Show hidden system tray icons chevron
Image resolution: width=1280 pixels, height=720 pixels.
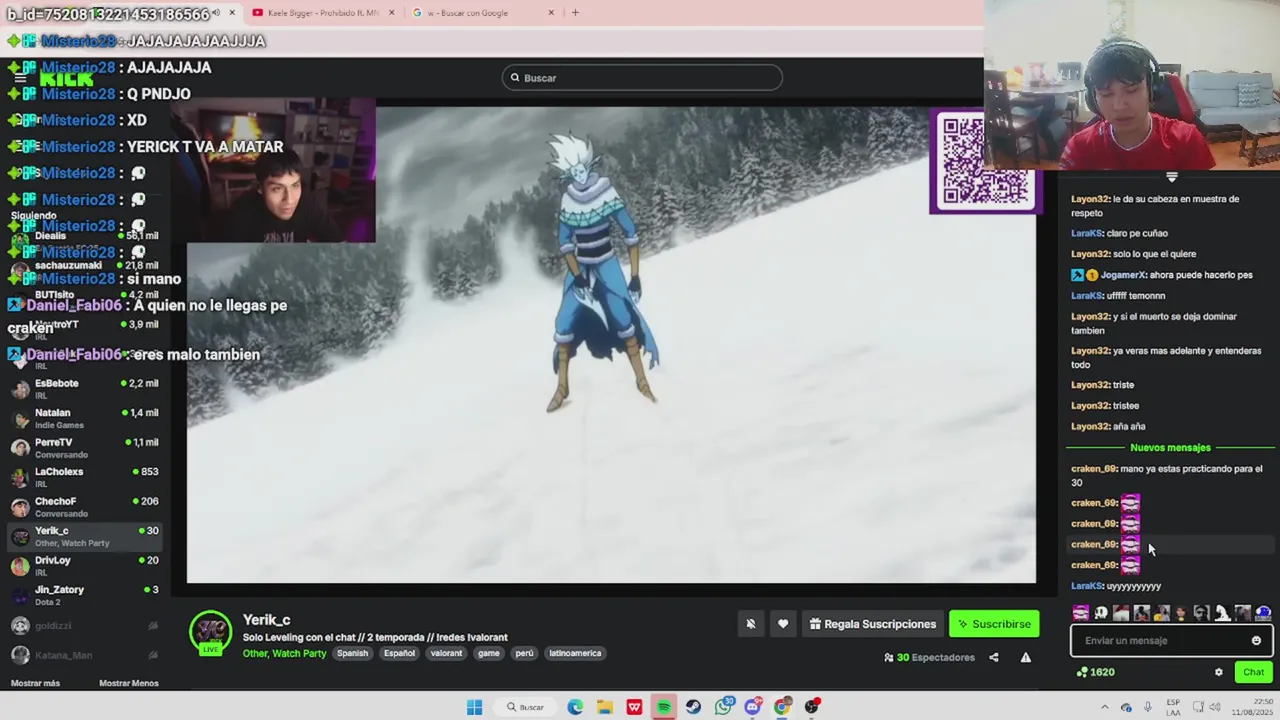coord(1105,707)
